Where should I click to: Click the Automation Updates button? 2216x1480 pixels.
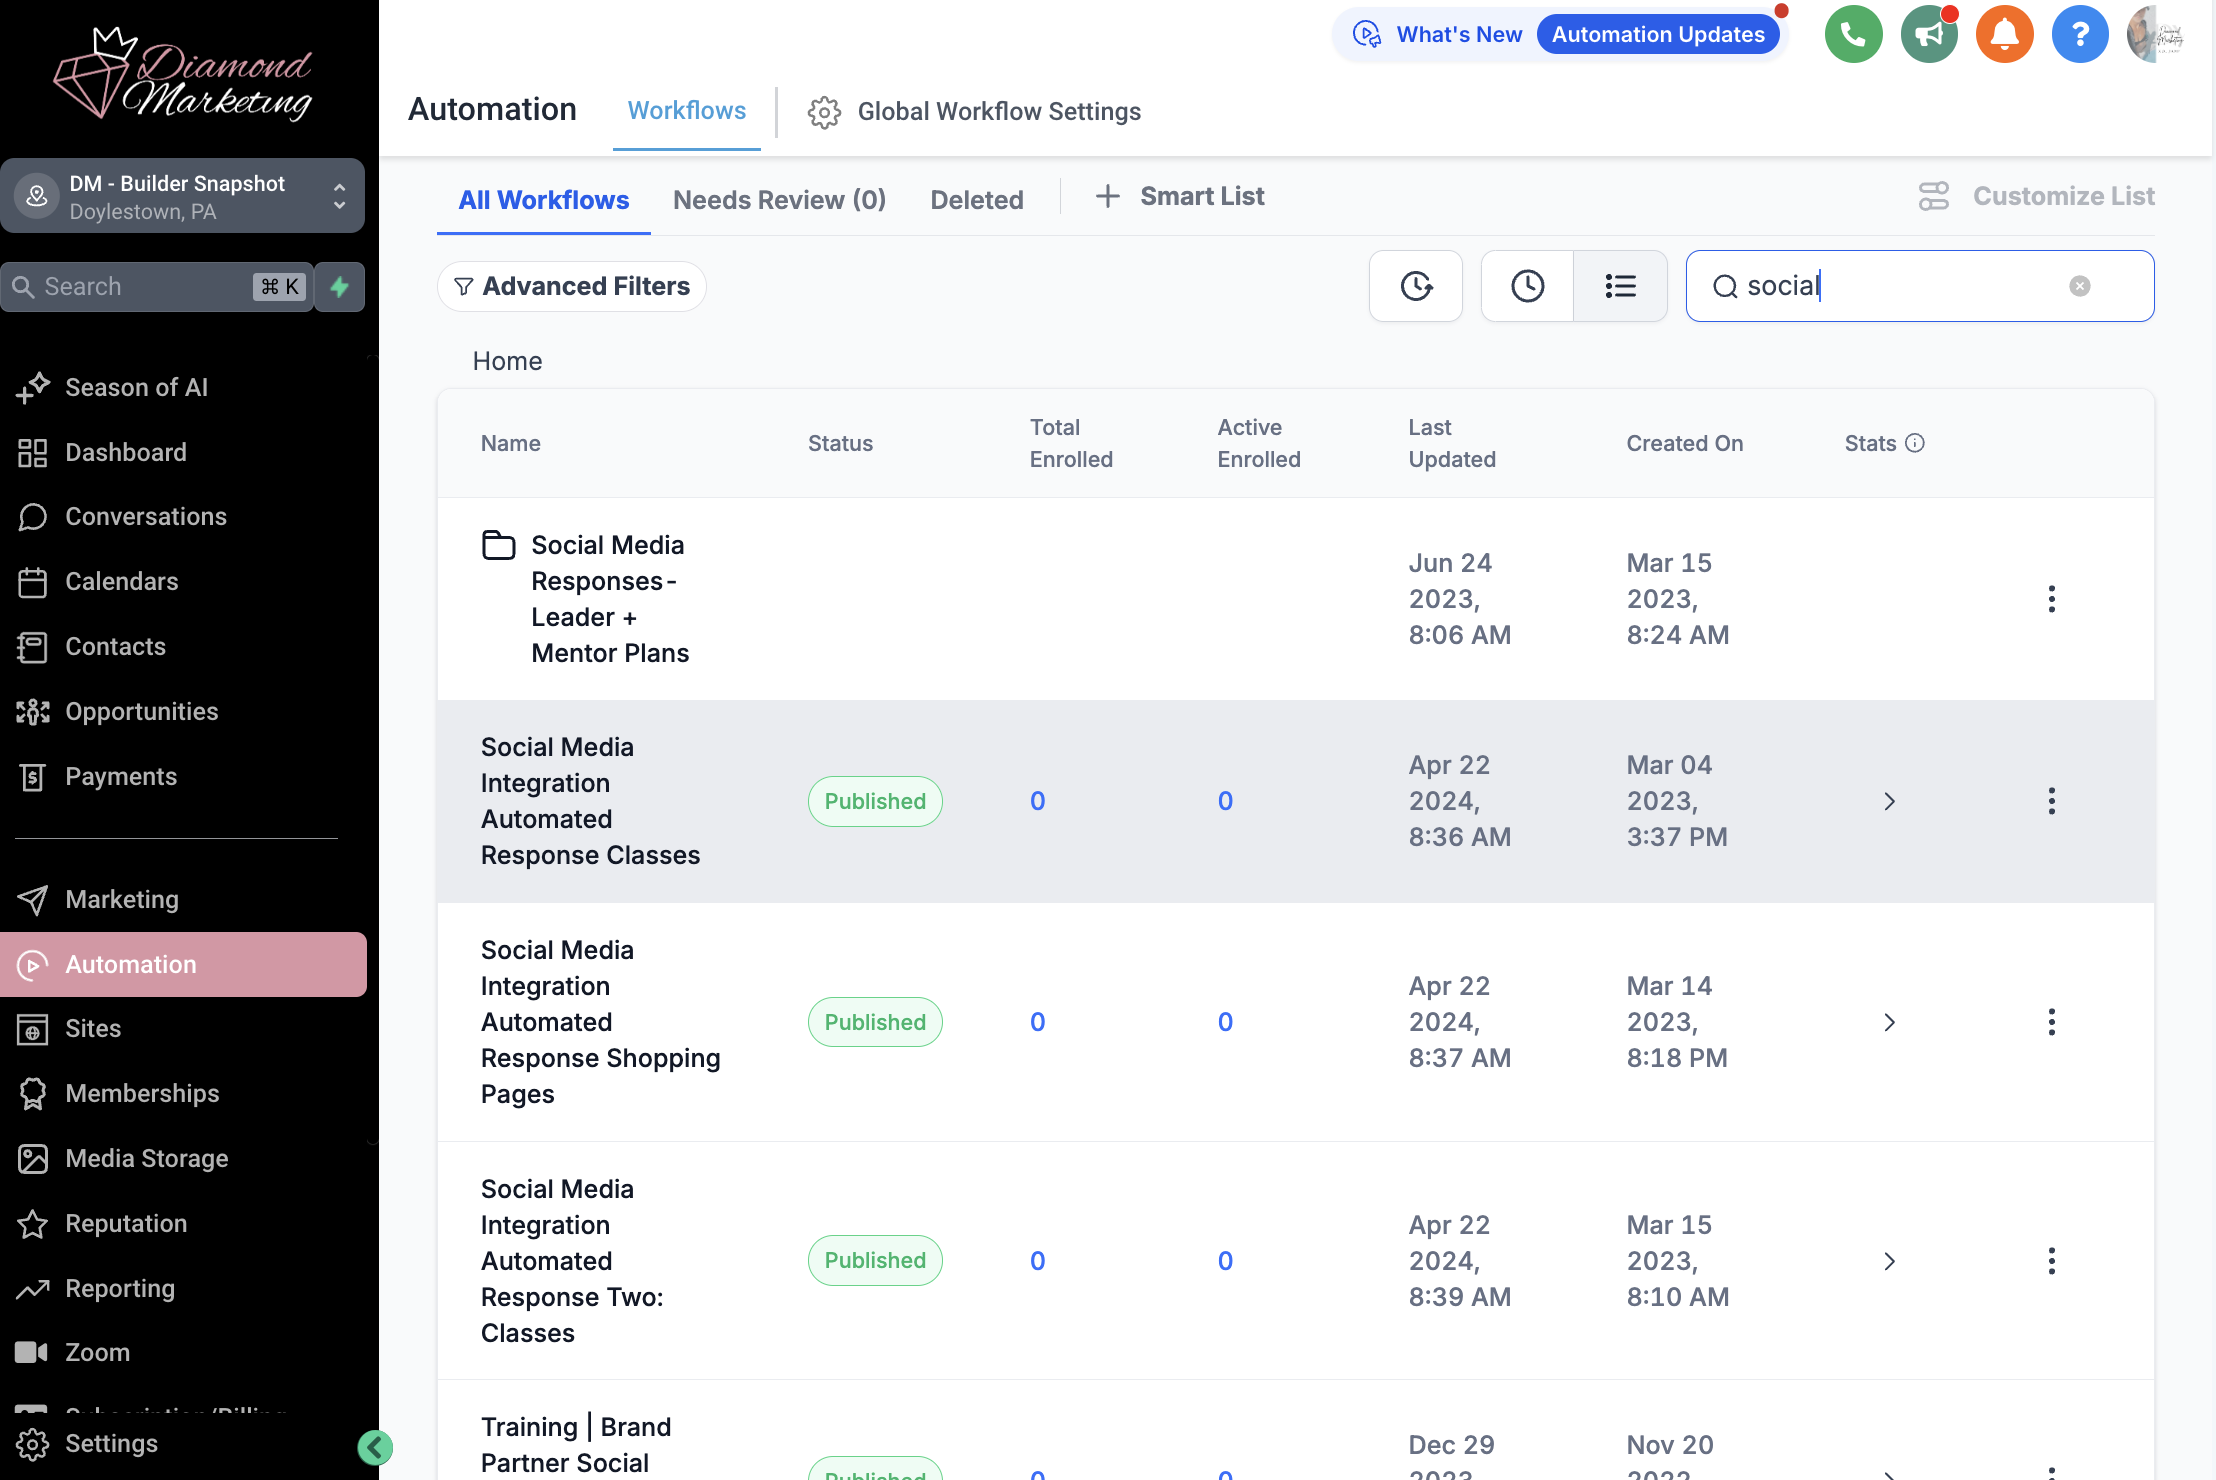click(x=1658, y=35)
